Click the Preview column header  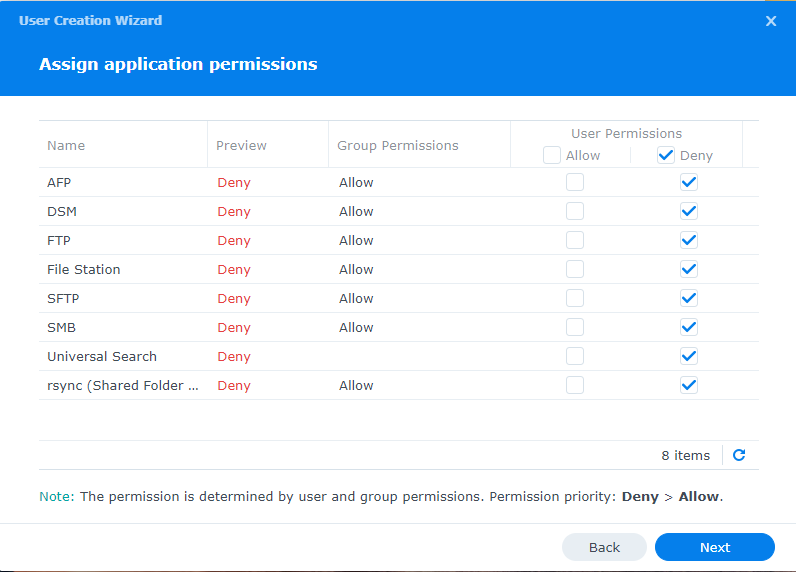point(241,145)
